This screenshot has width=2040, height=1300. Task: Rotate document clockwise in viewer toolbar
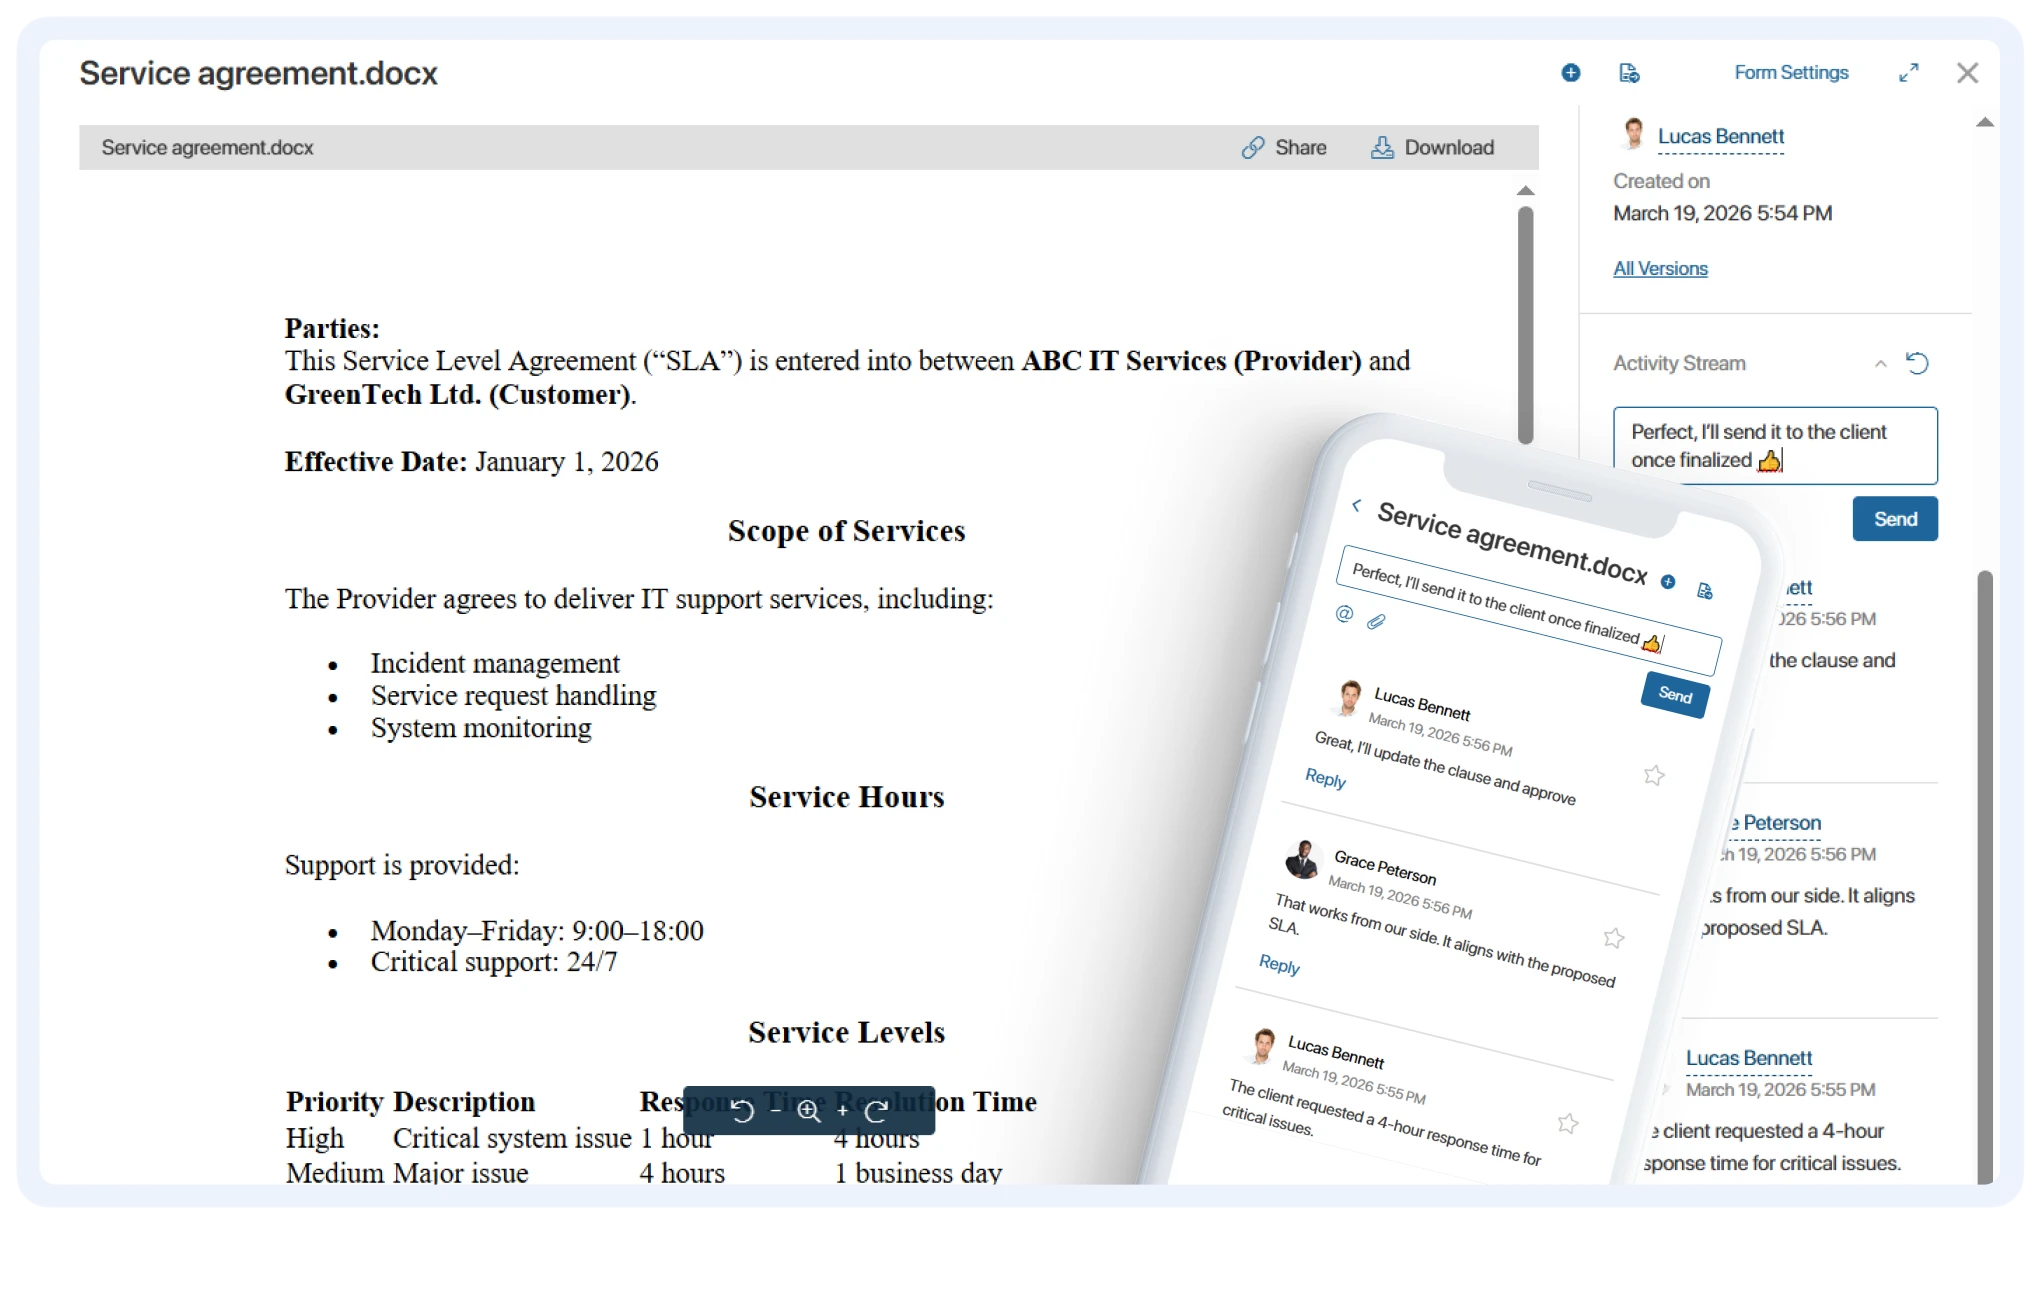click(x=877, y=1111)
